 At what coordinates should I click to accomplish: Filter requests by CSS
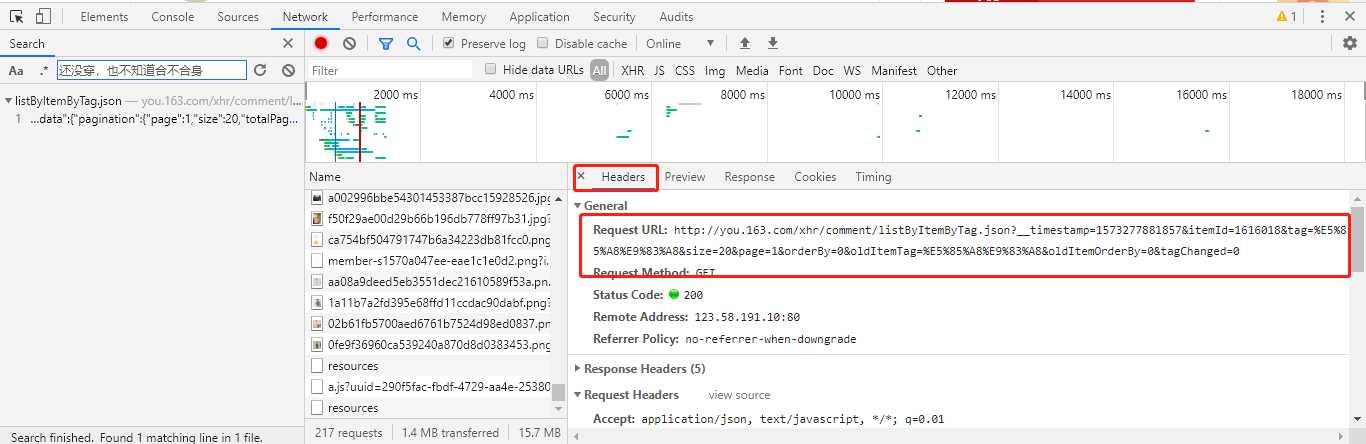[x=685, y=70]
